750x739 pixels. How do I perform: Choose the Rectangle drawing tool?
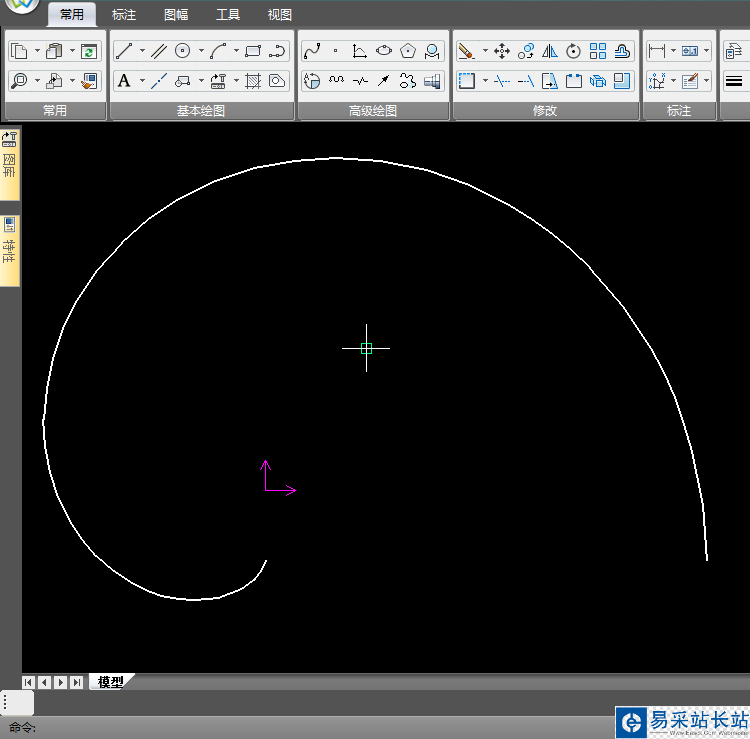pos(252,51)
